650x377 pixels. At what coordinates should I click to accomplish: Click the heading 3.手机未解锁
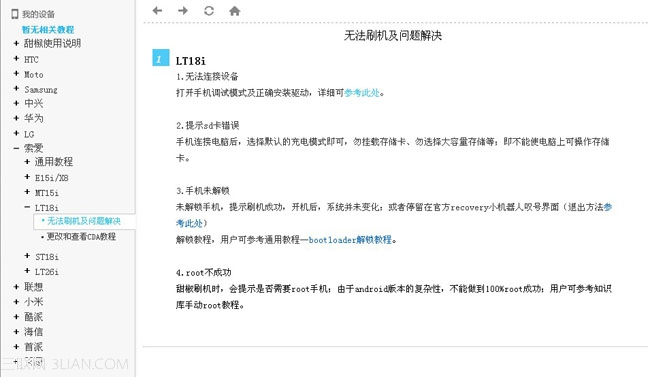point(203,191)
